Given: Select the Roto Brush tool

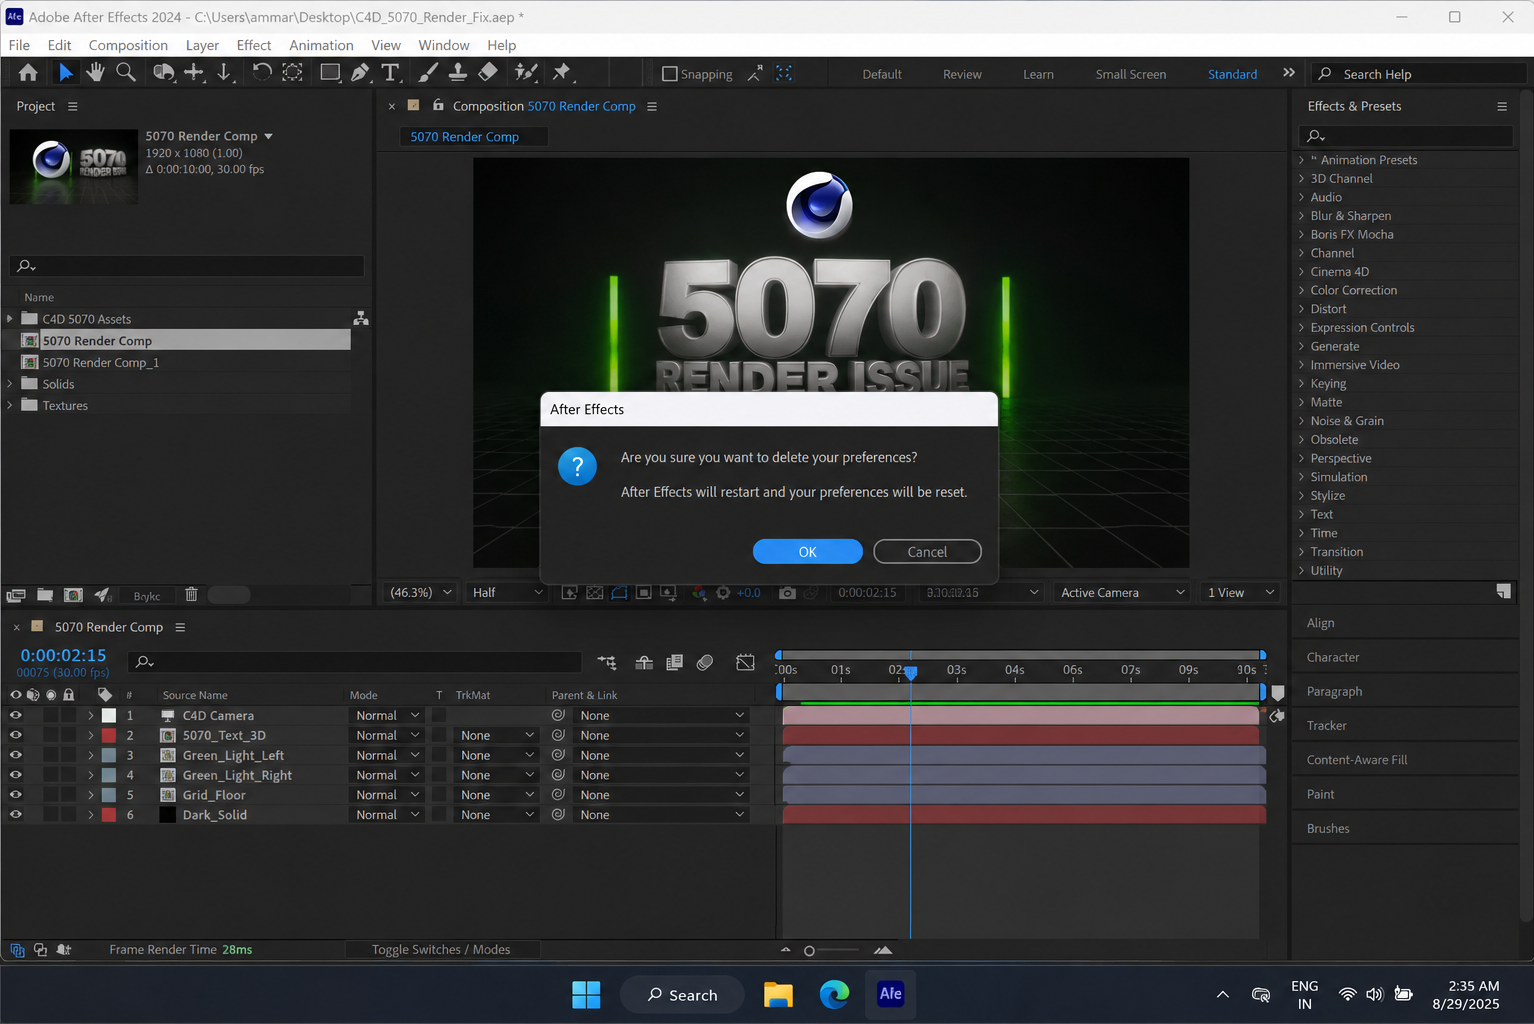Looking at the screenshot, I should [x=525, y=72].
